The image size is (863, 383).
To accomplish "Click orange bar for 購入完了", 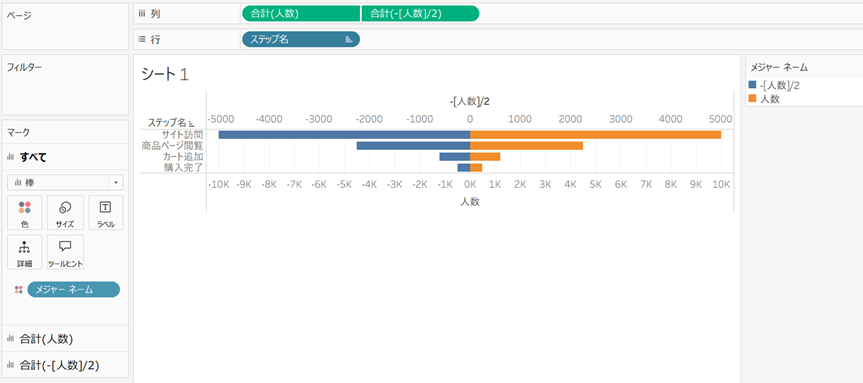I will (x=476, y=168).
